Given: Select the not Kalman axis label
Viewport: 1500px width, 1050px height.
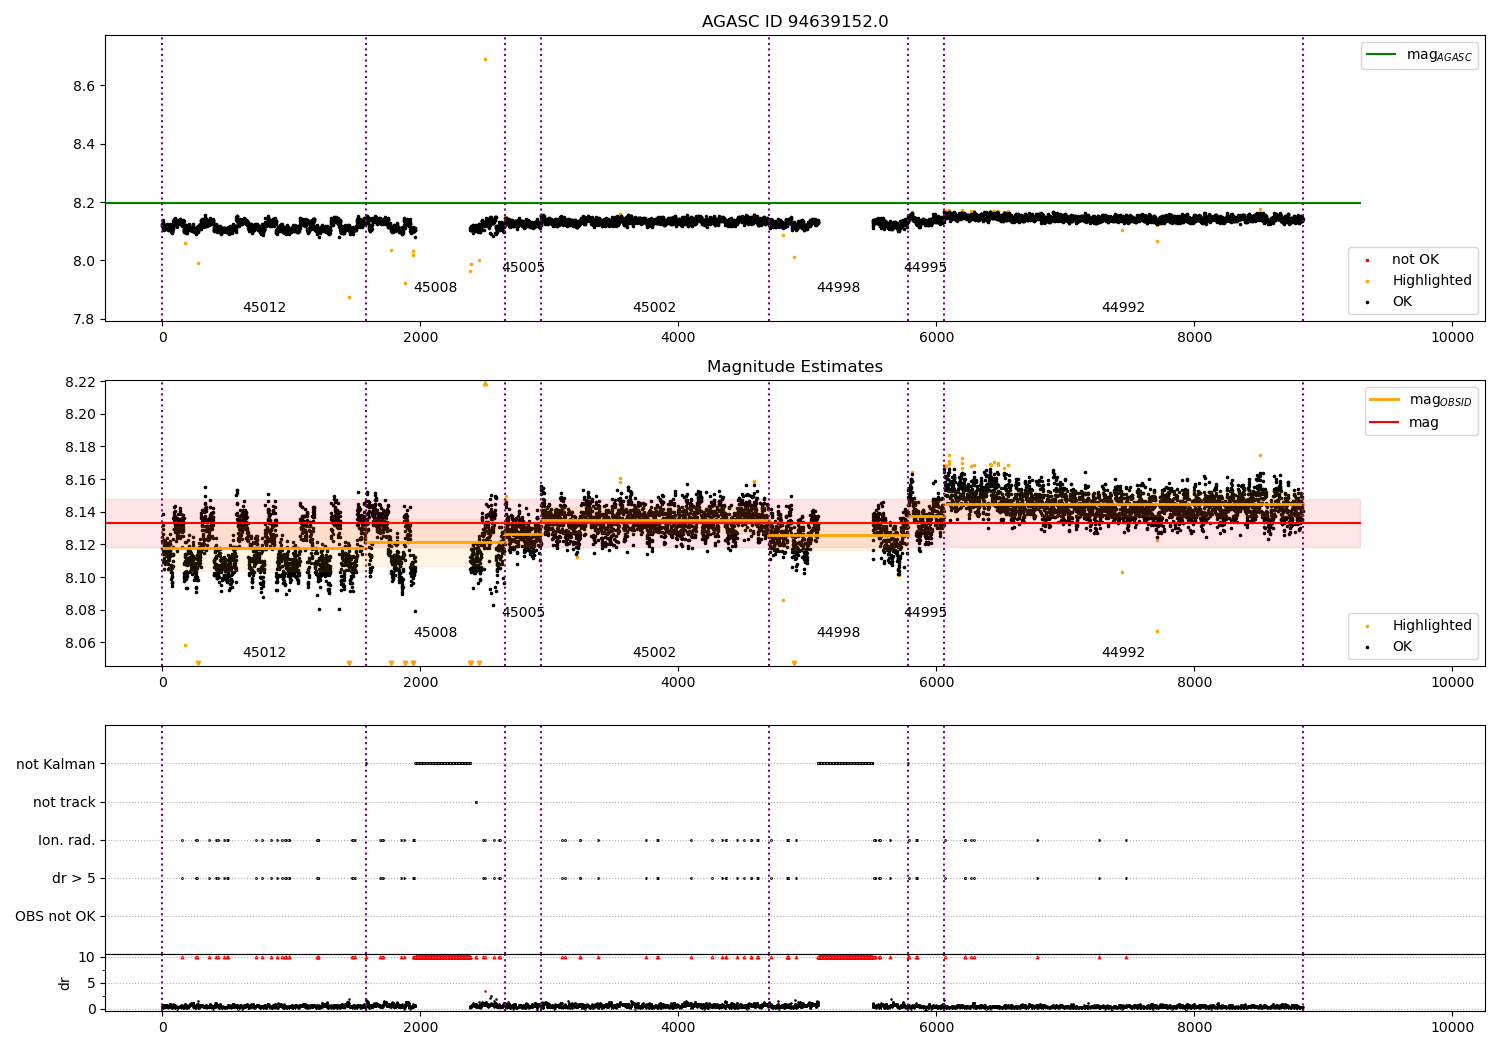Looking at the screenshot, I should point(56,764).
